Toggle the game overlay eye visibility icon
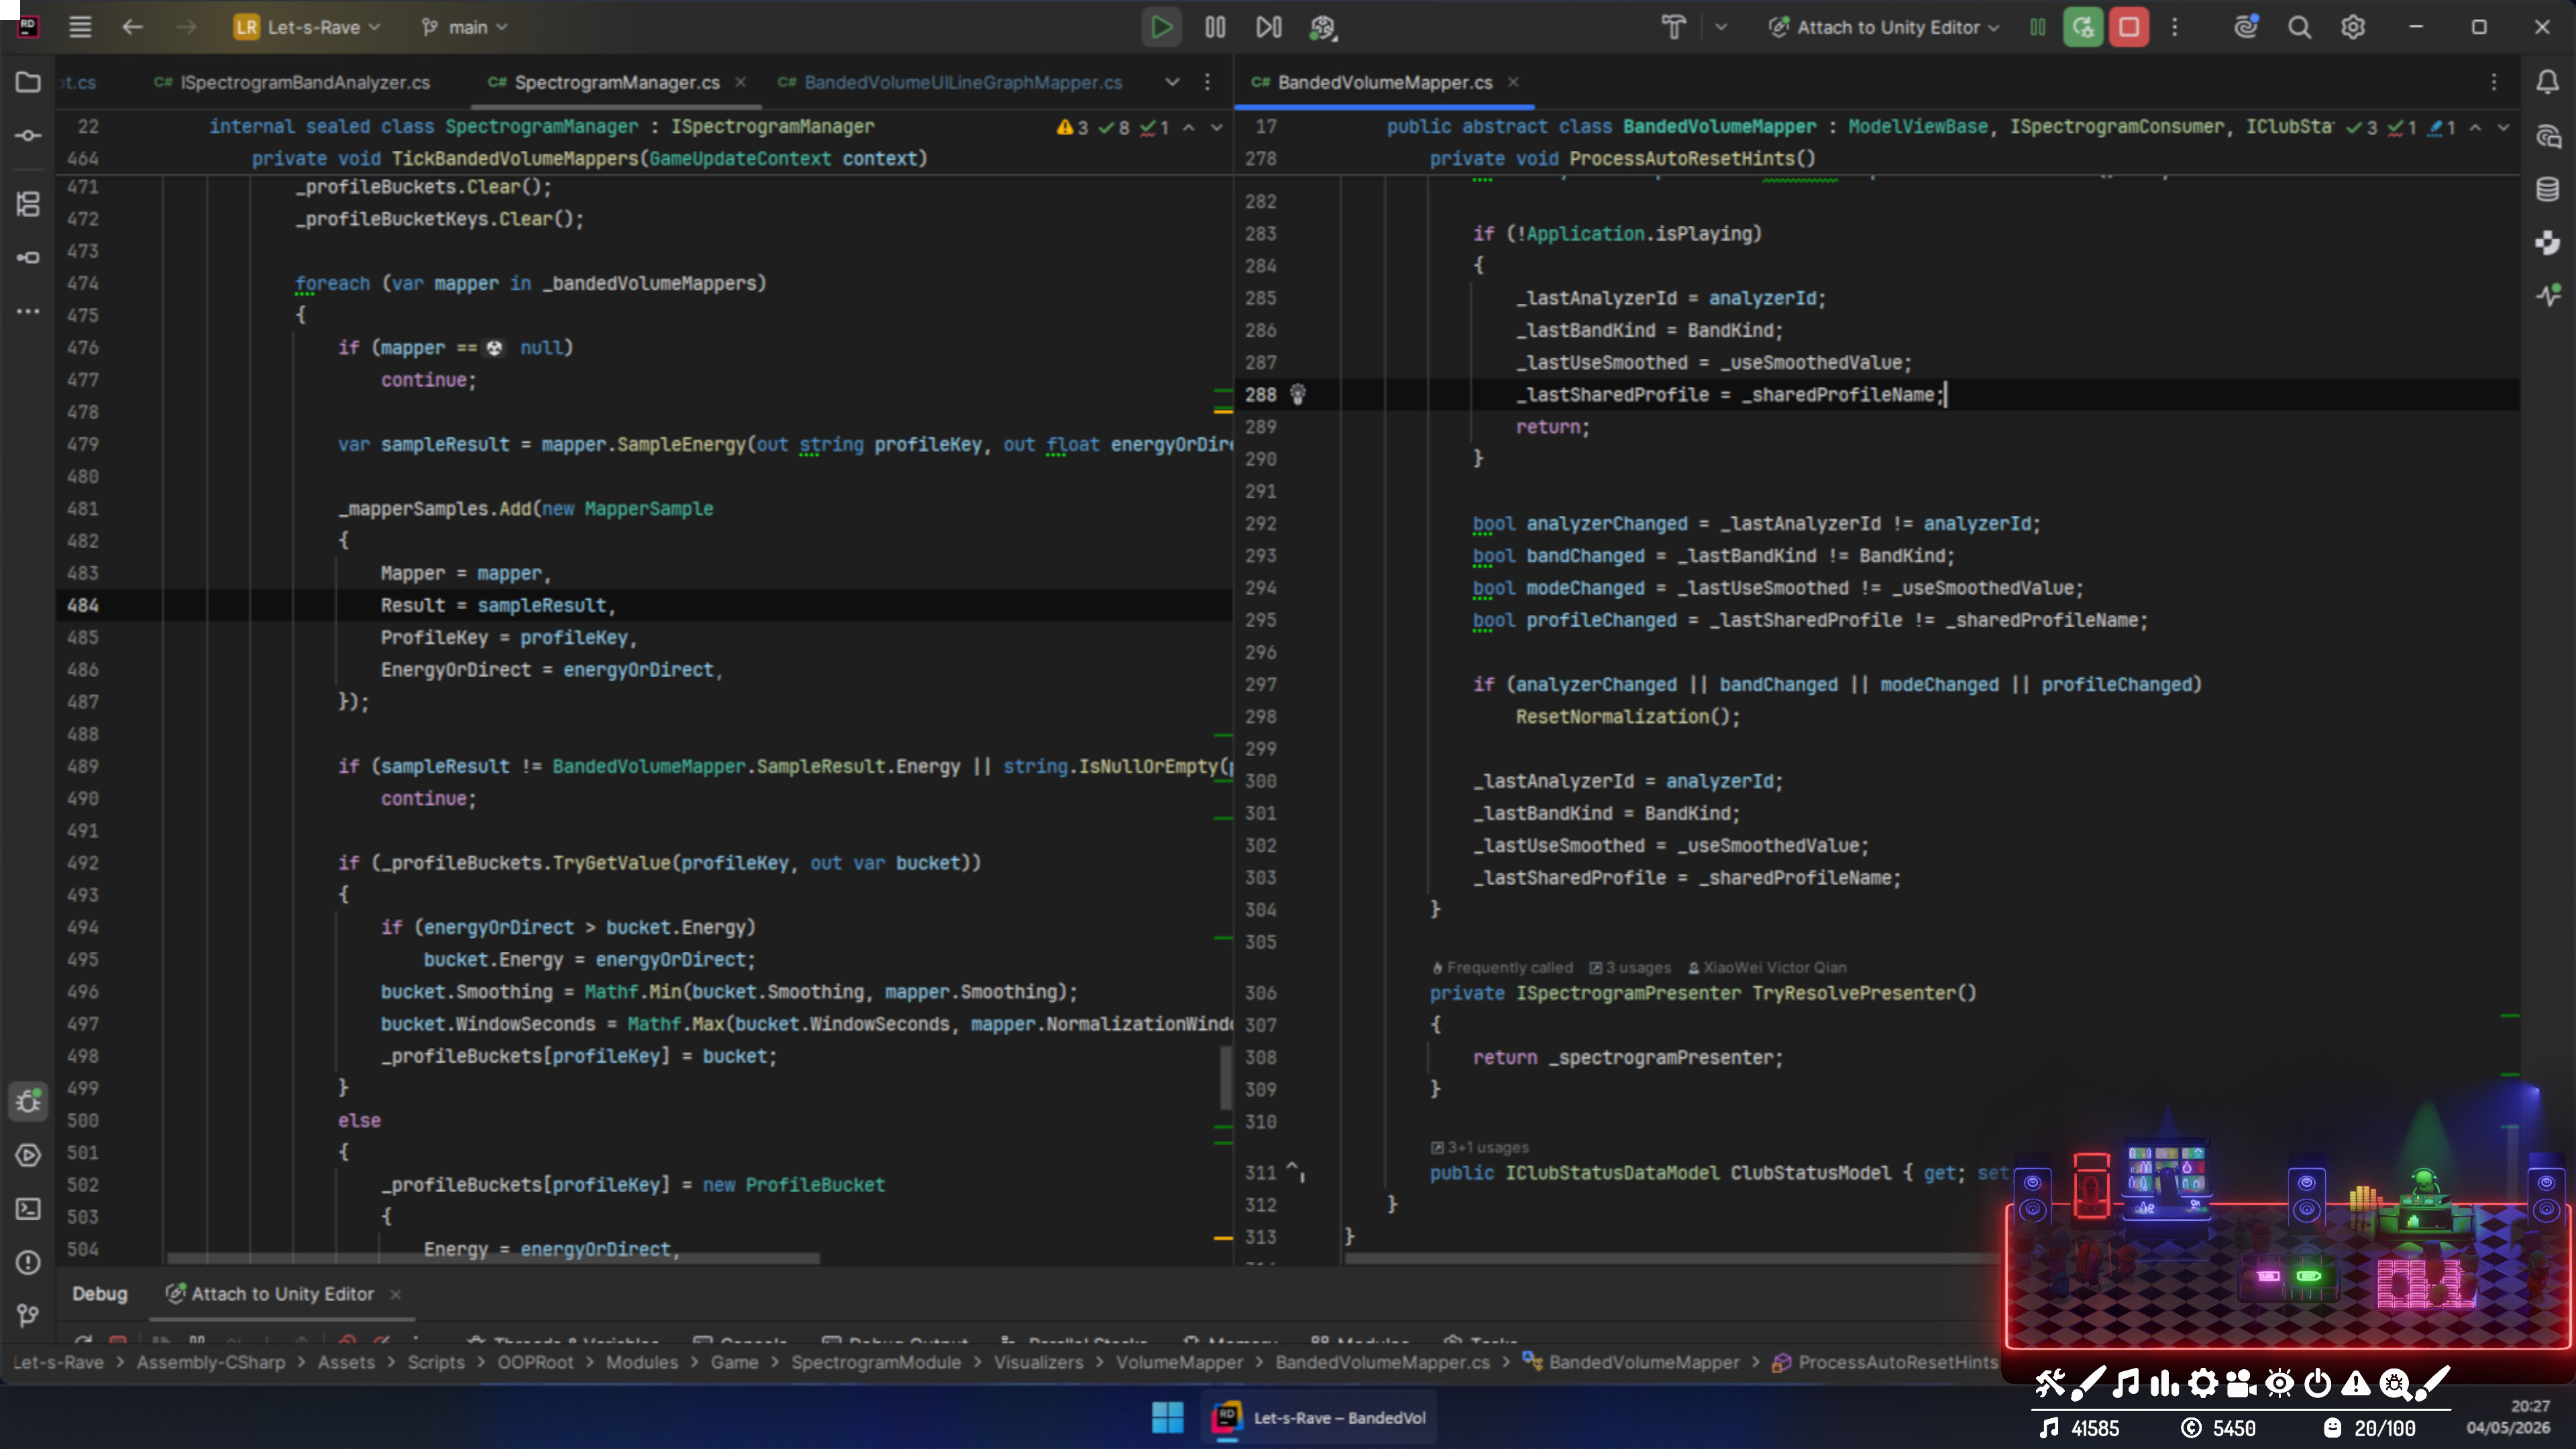The height and width of the screenshot is (1449, 2576). coord(2280,1383)
